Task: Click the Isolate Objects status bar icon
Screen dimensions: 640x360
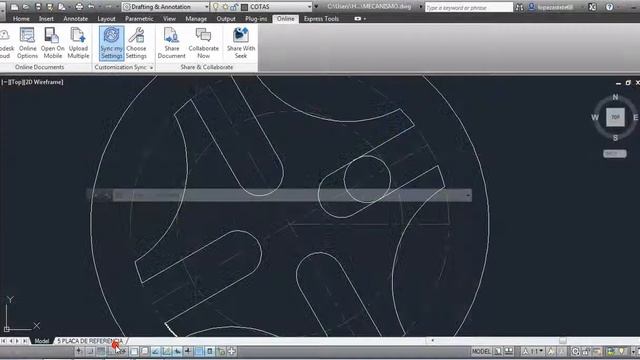Action: (621, 351)
